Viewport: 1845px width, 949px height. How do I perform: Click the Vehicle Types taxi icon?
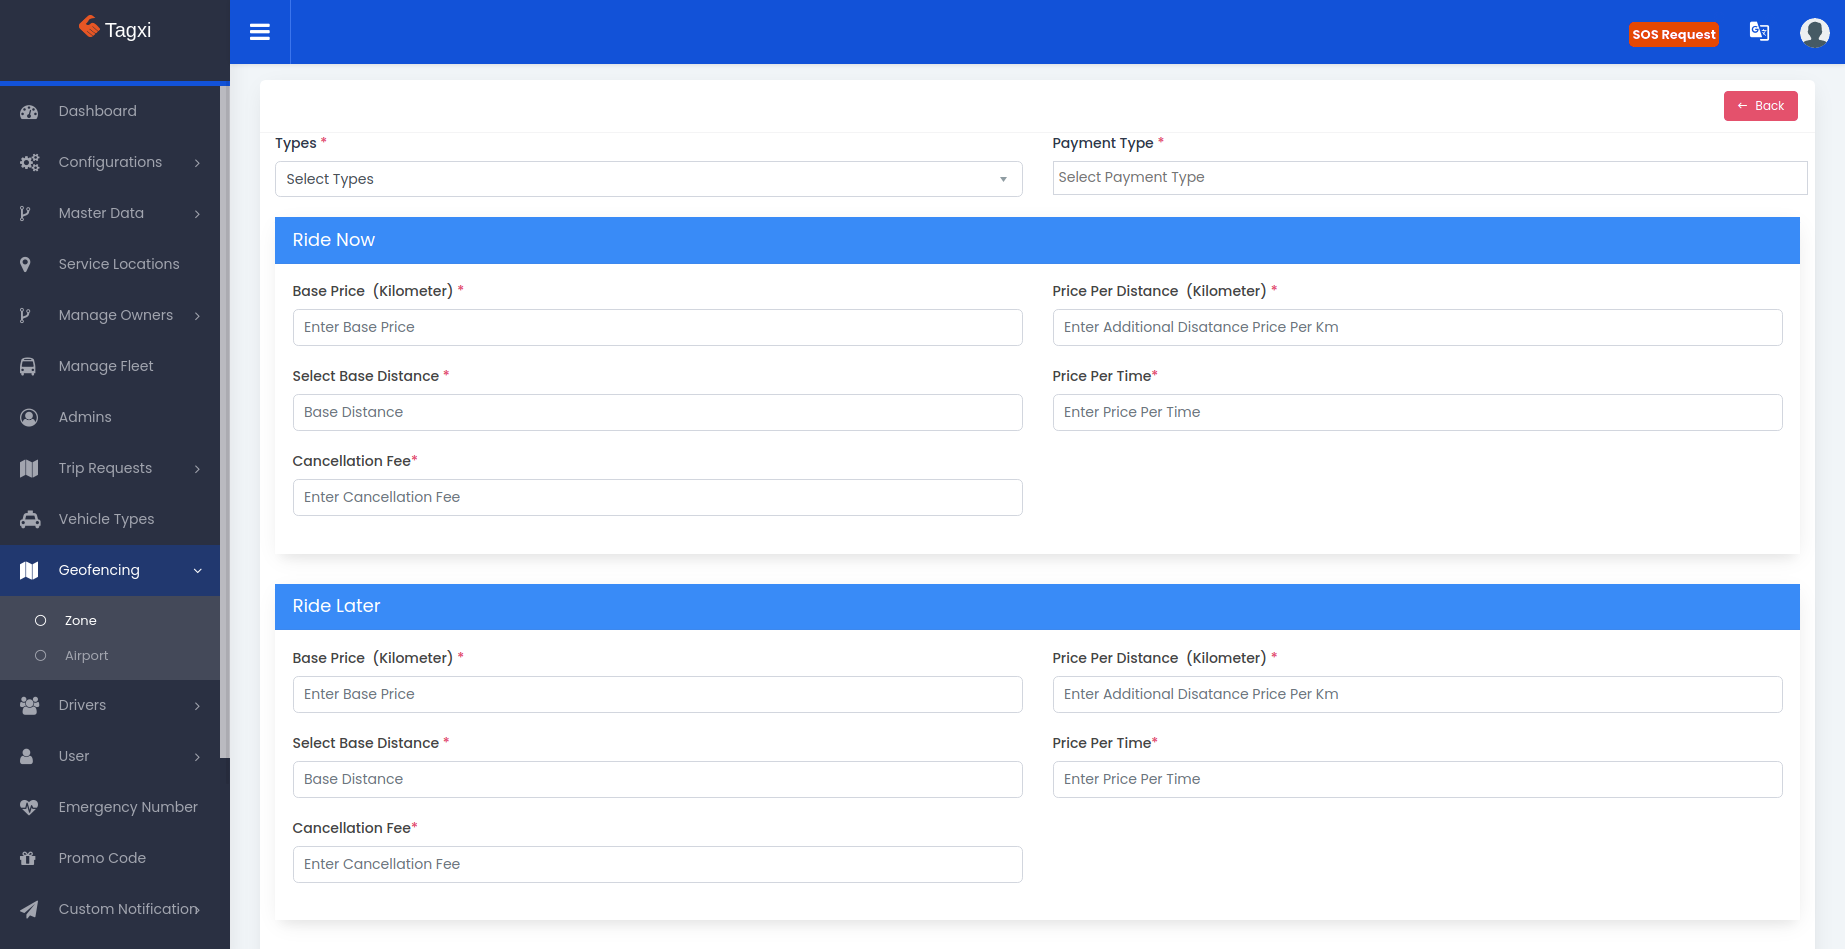30,520
